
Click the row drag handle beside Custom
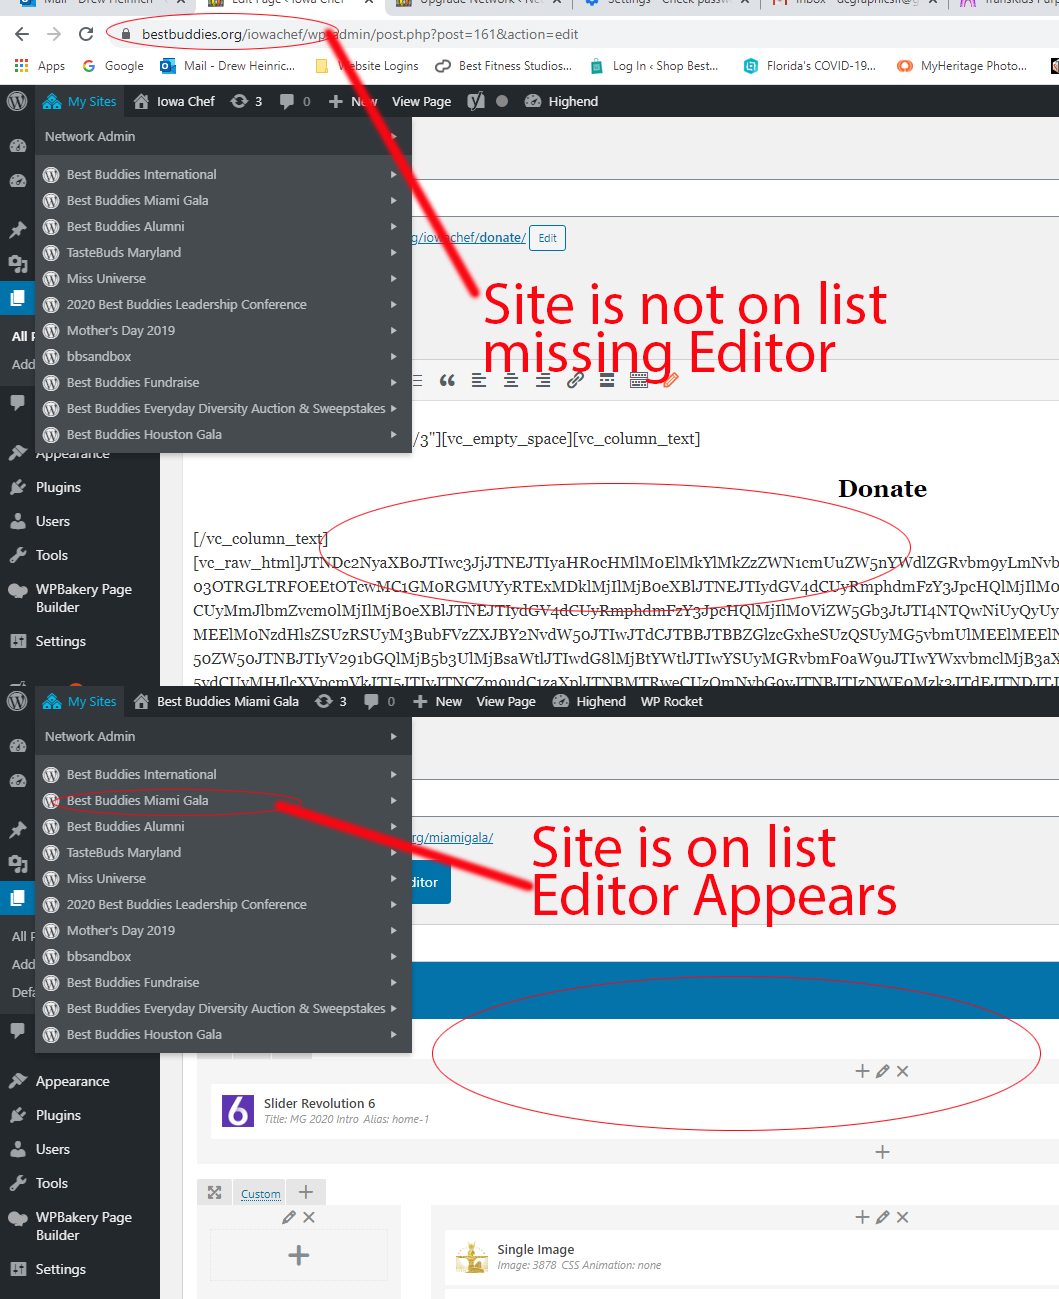214,1192
